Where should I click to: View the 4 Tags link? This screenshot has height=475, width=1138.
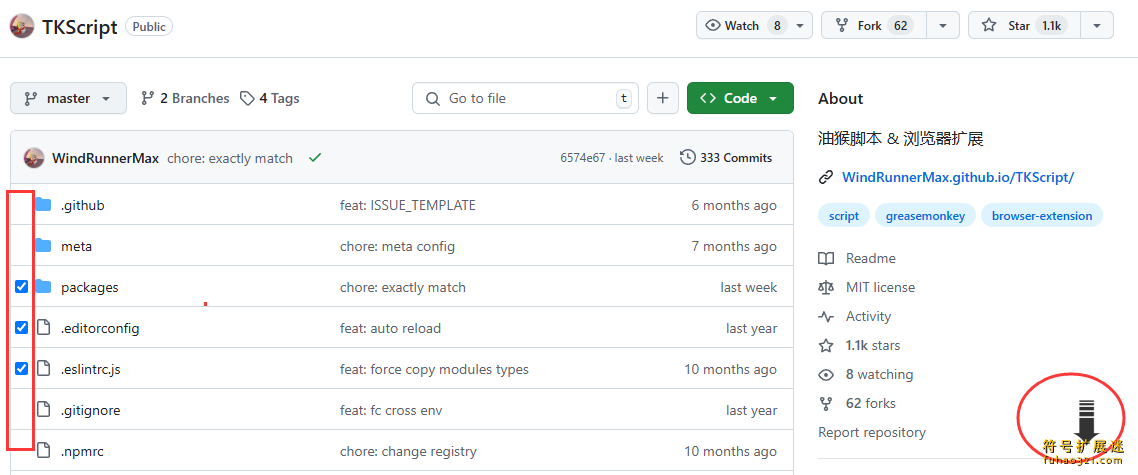(269, 98)
